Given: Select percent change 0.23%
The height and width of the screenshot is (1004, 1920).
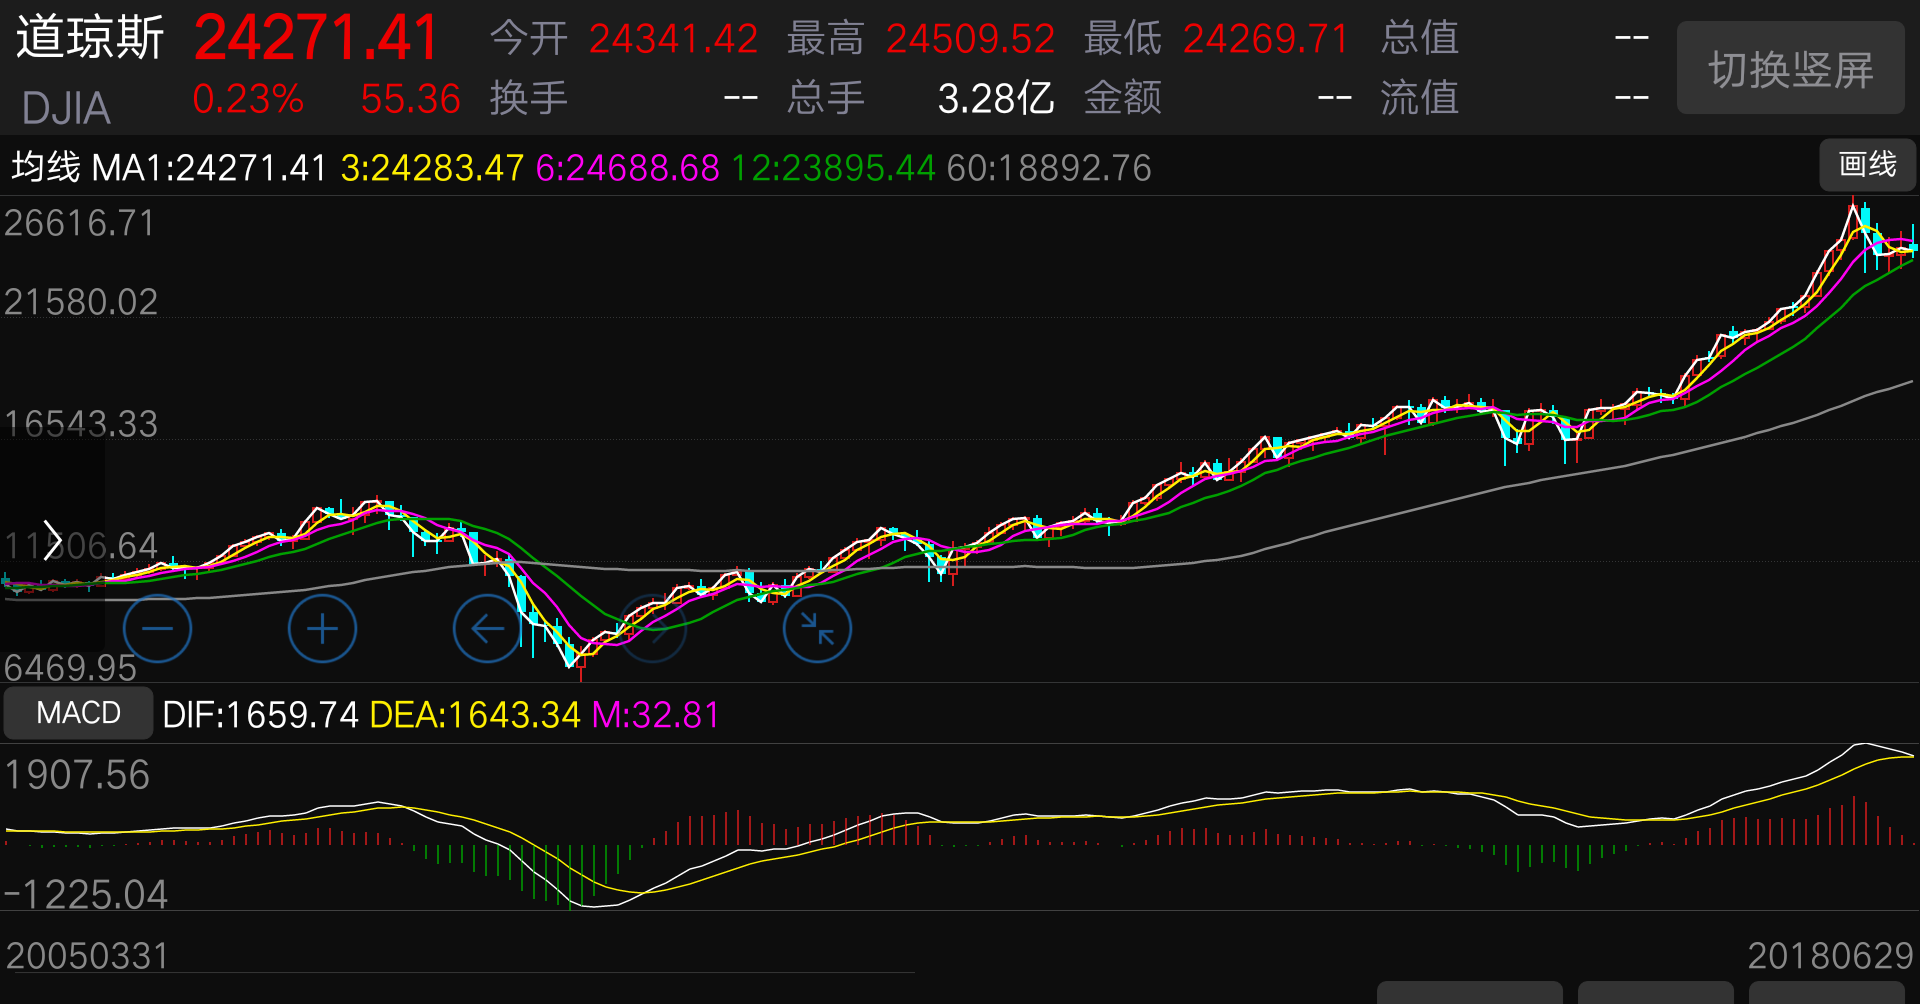Looking at the screenshot, I should [248, 99].
